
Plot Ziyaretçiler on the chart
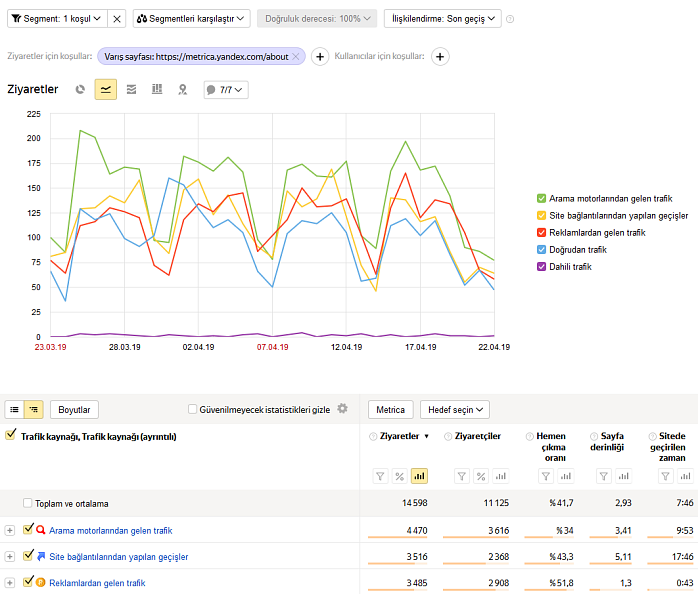coord(501,476)
